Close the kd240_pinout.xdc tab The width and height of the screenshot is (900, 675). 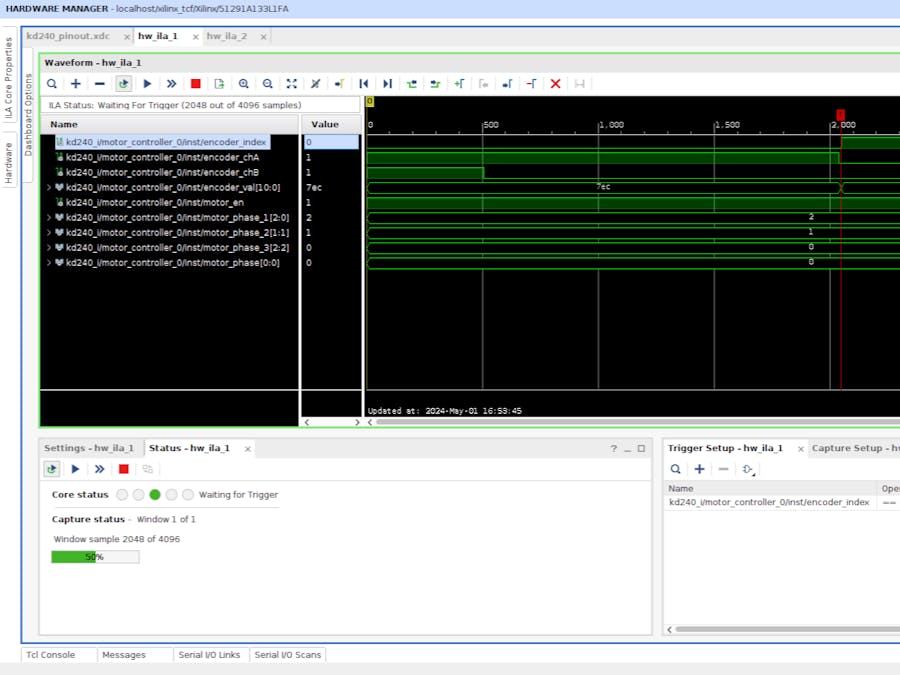(x=126, y=37)
